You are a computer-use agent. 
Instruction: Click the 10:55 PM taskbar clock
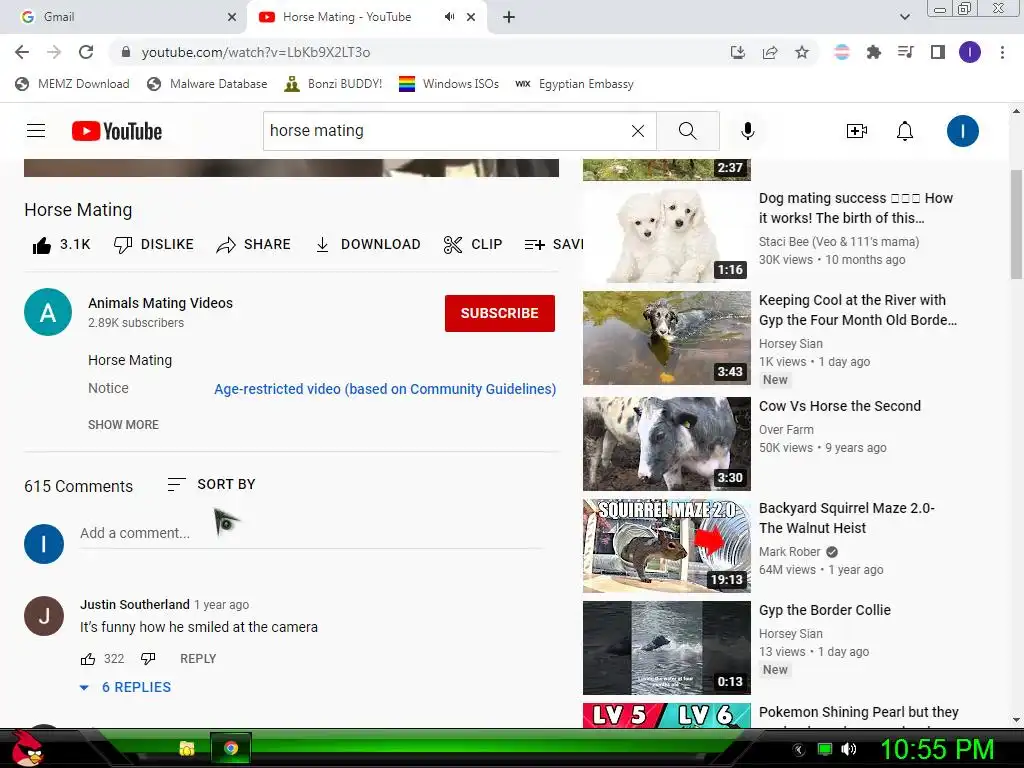[x=937, y=749]
